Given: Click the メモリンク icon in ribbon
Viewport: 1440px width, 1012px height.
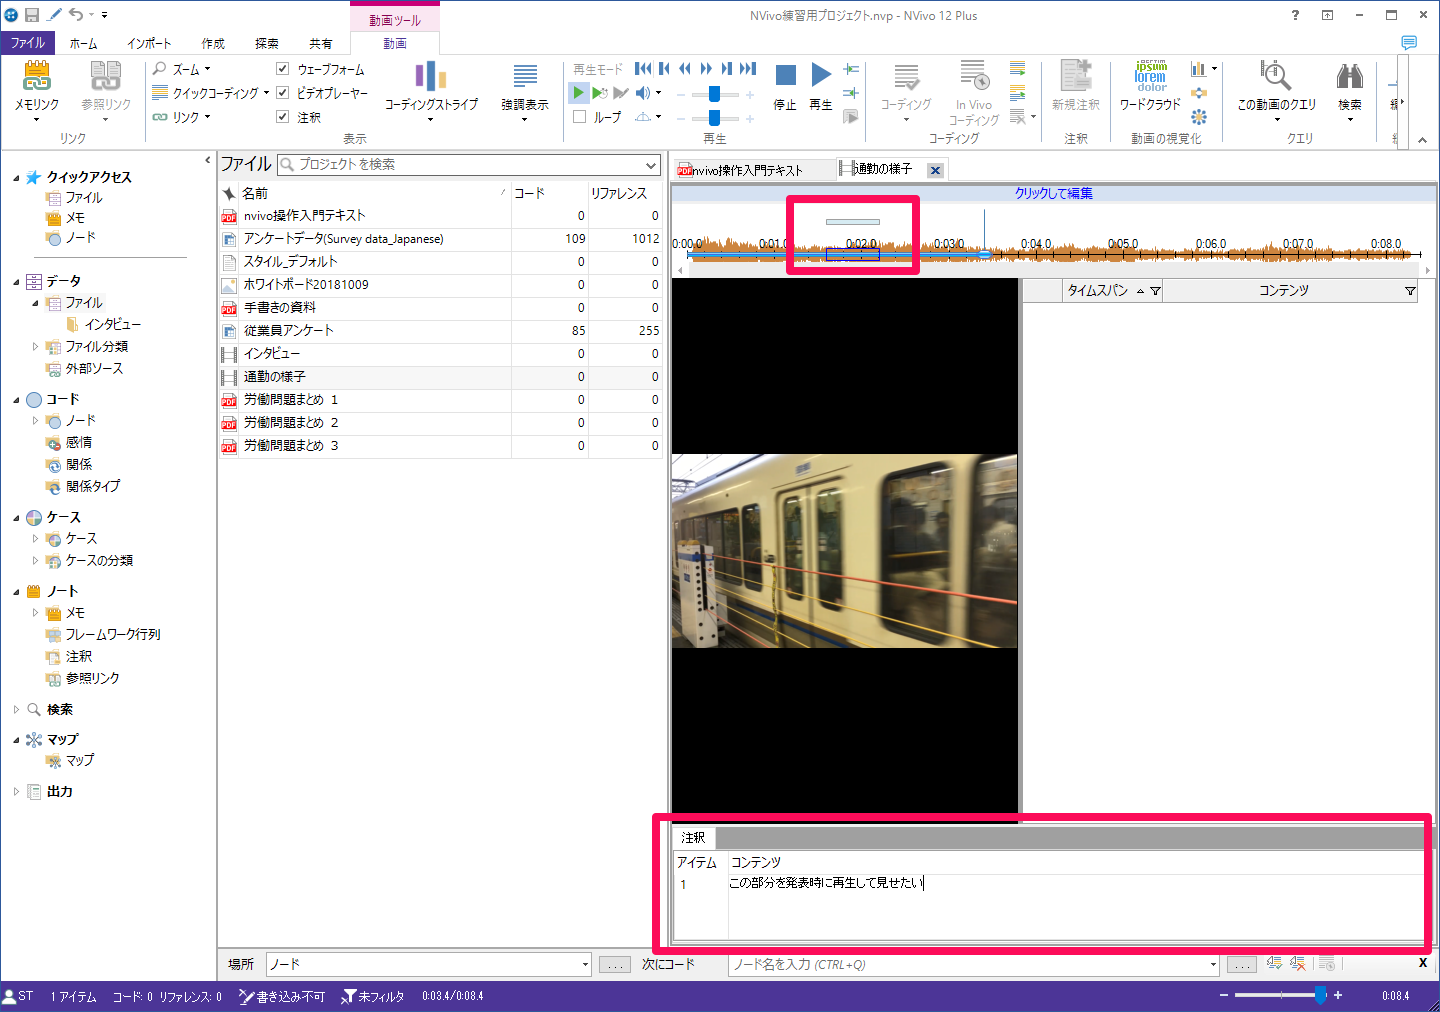Looking at the screenshot, I should point(37,77).
